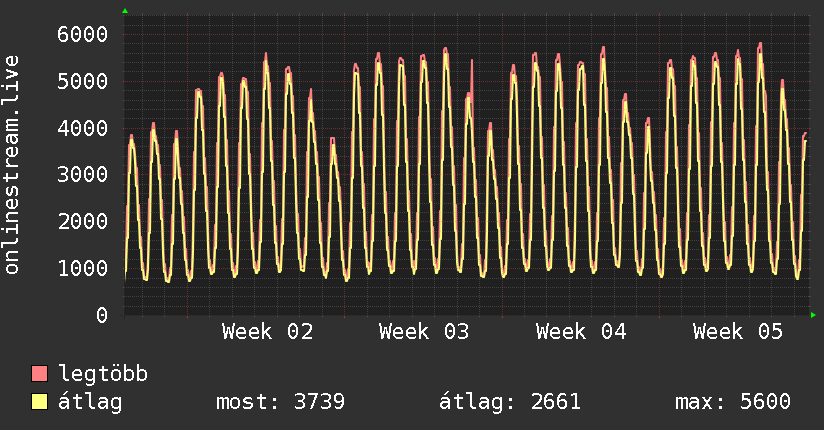This screenshot has height=430, width=824.
Task: Select the legtöbb legend label
Action: click(x=103, y=375)
